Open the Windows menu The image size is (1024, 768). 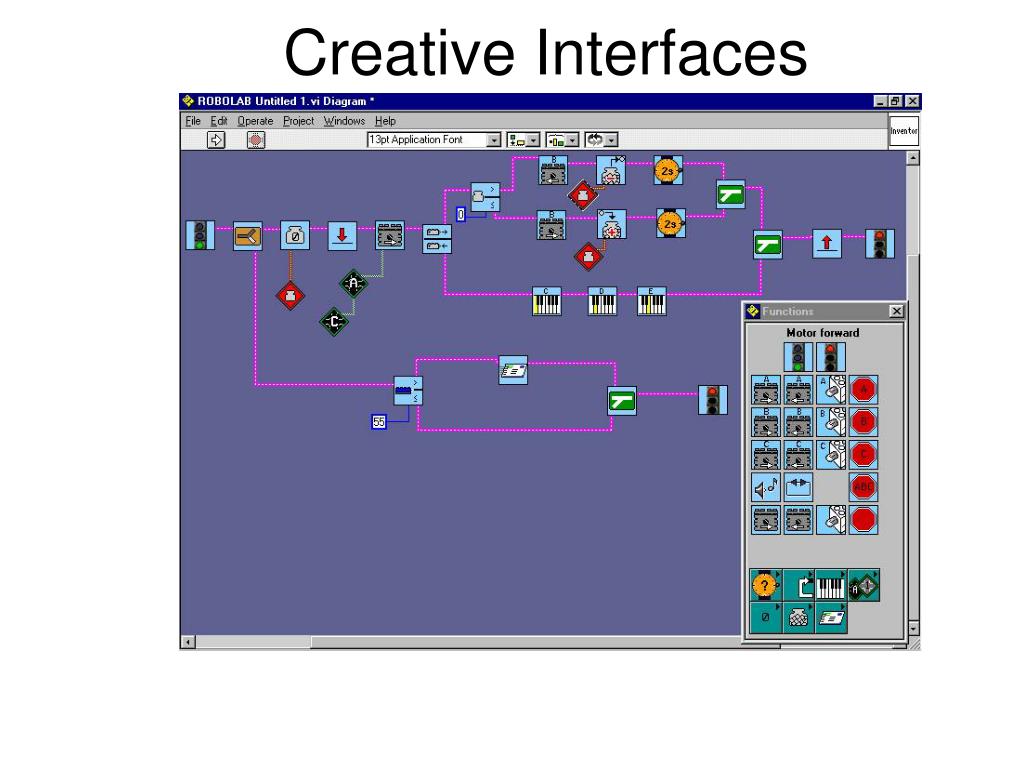coord(344,121)
